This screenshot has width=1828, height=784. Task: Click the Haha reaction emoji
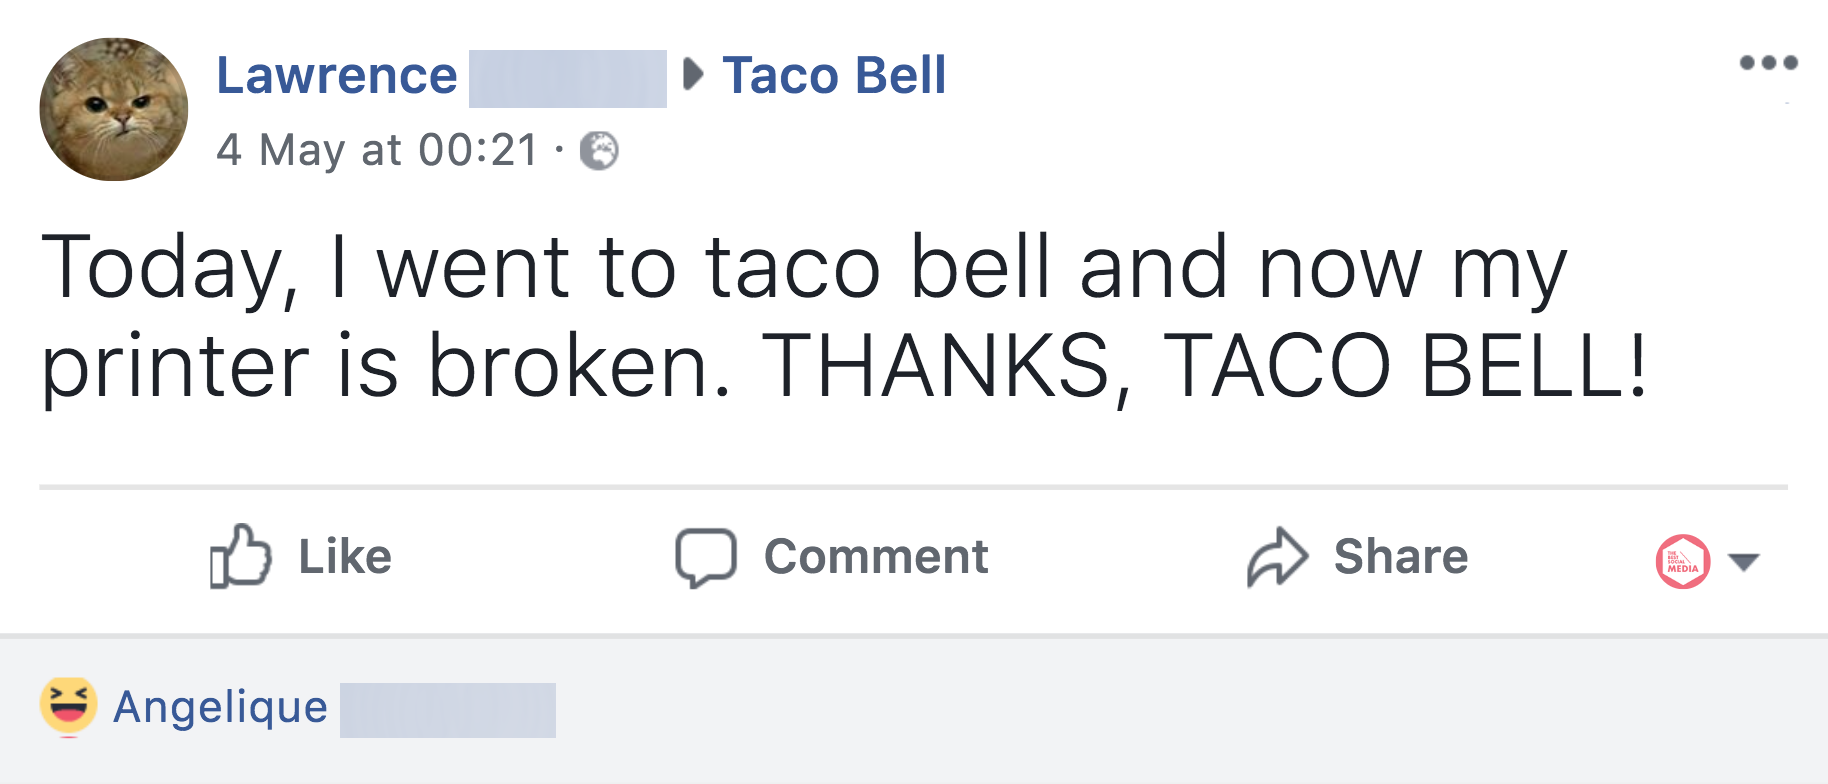68,705
